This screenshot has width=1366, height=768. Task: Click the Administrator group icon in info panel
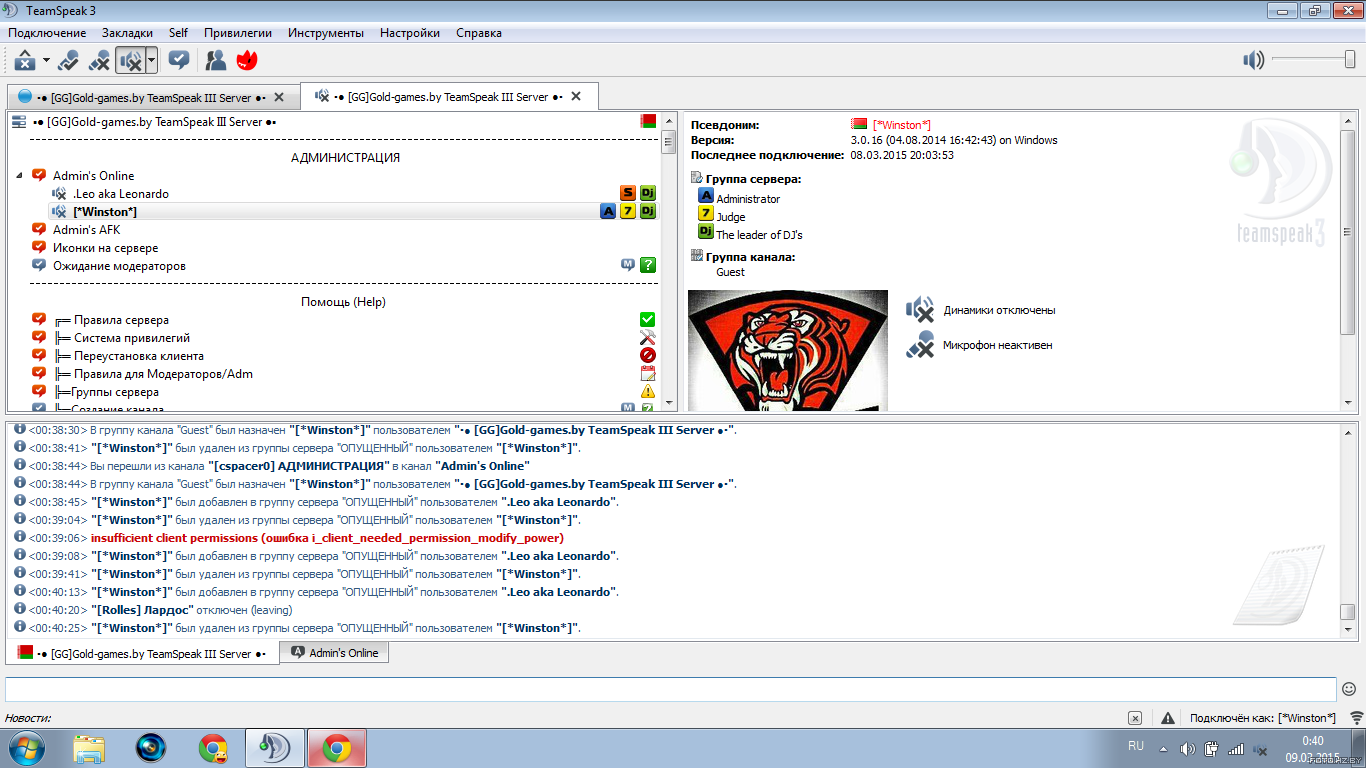click(706, 197)
